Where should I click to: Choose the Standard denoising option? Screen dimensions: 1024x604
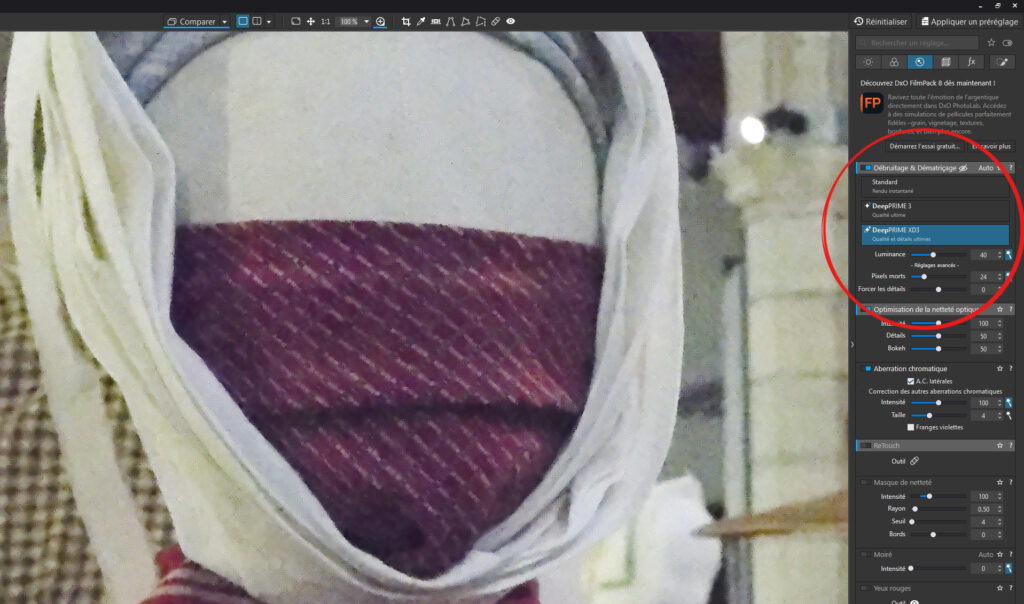(935, 186)
